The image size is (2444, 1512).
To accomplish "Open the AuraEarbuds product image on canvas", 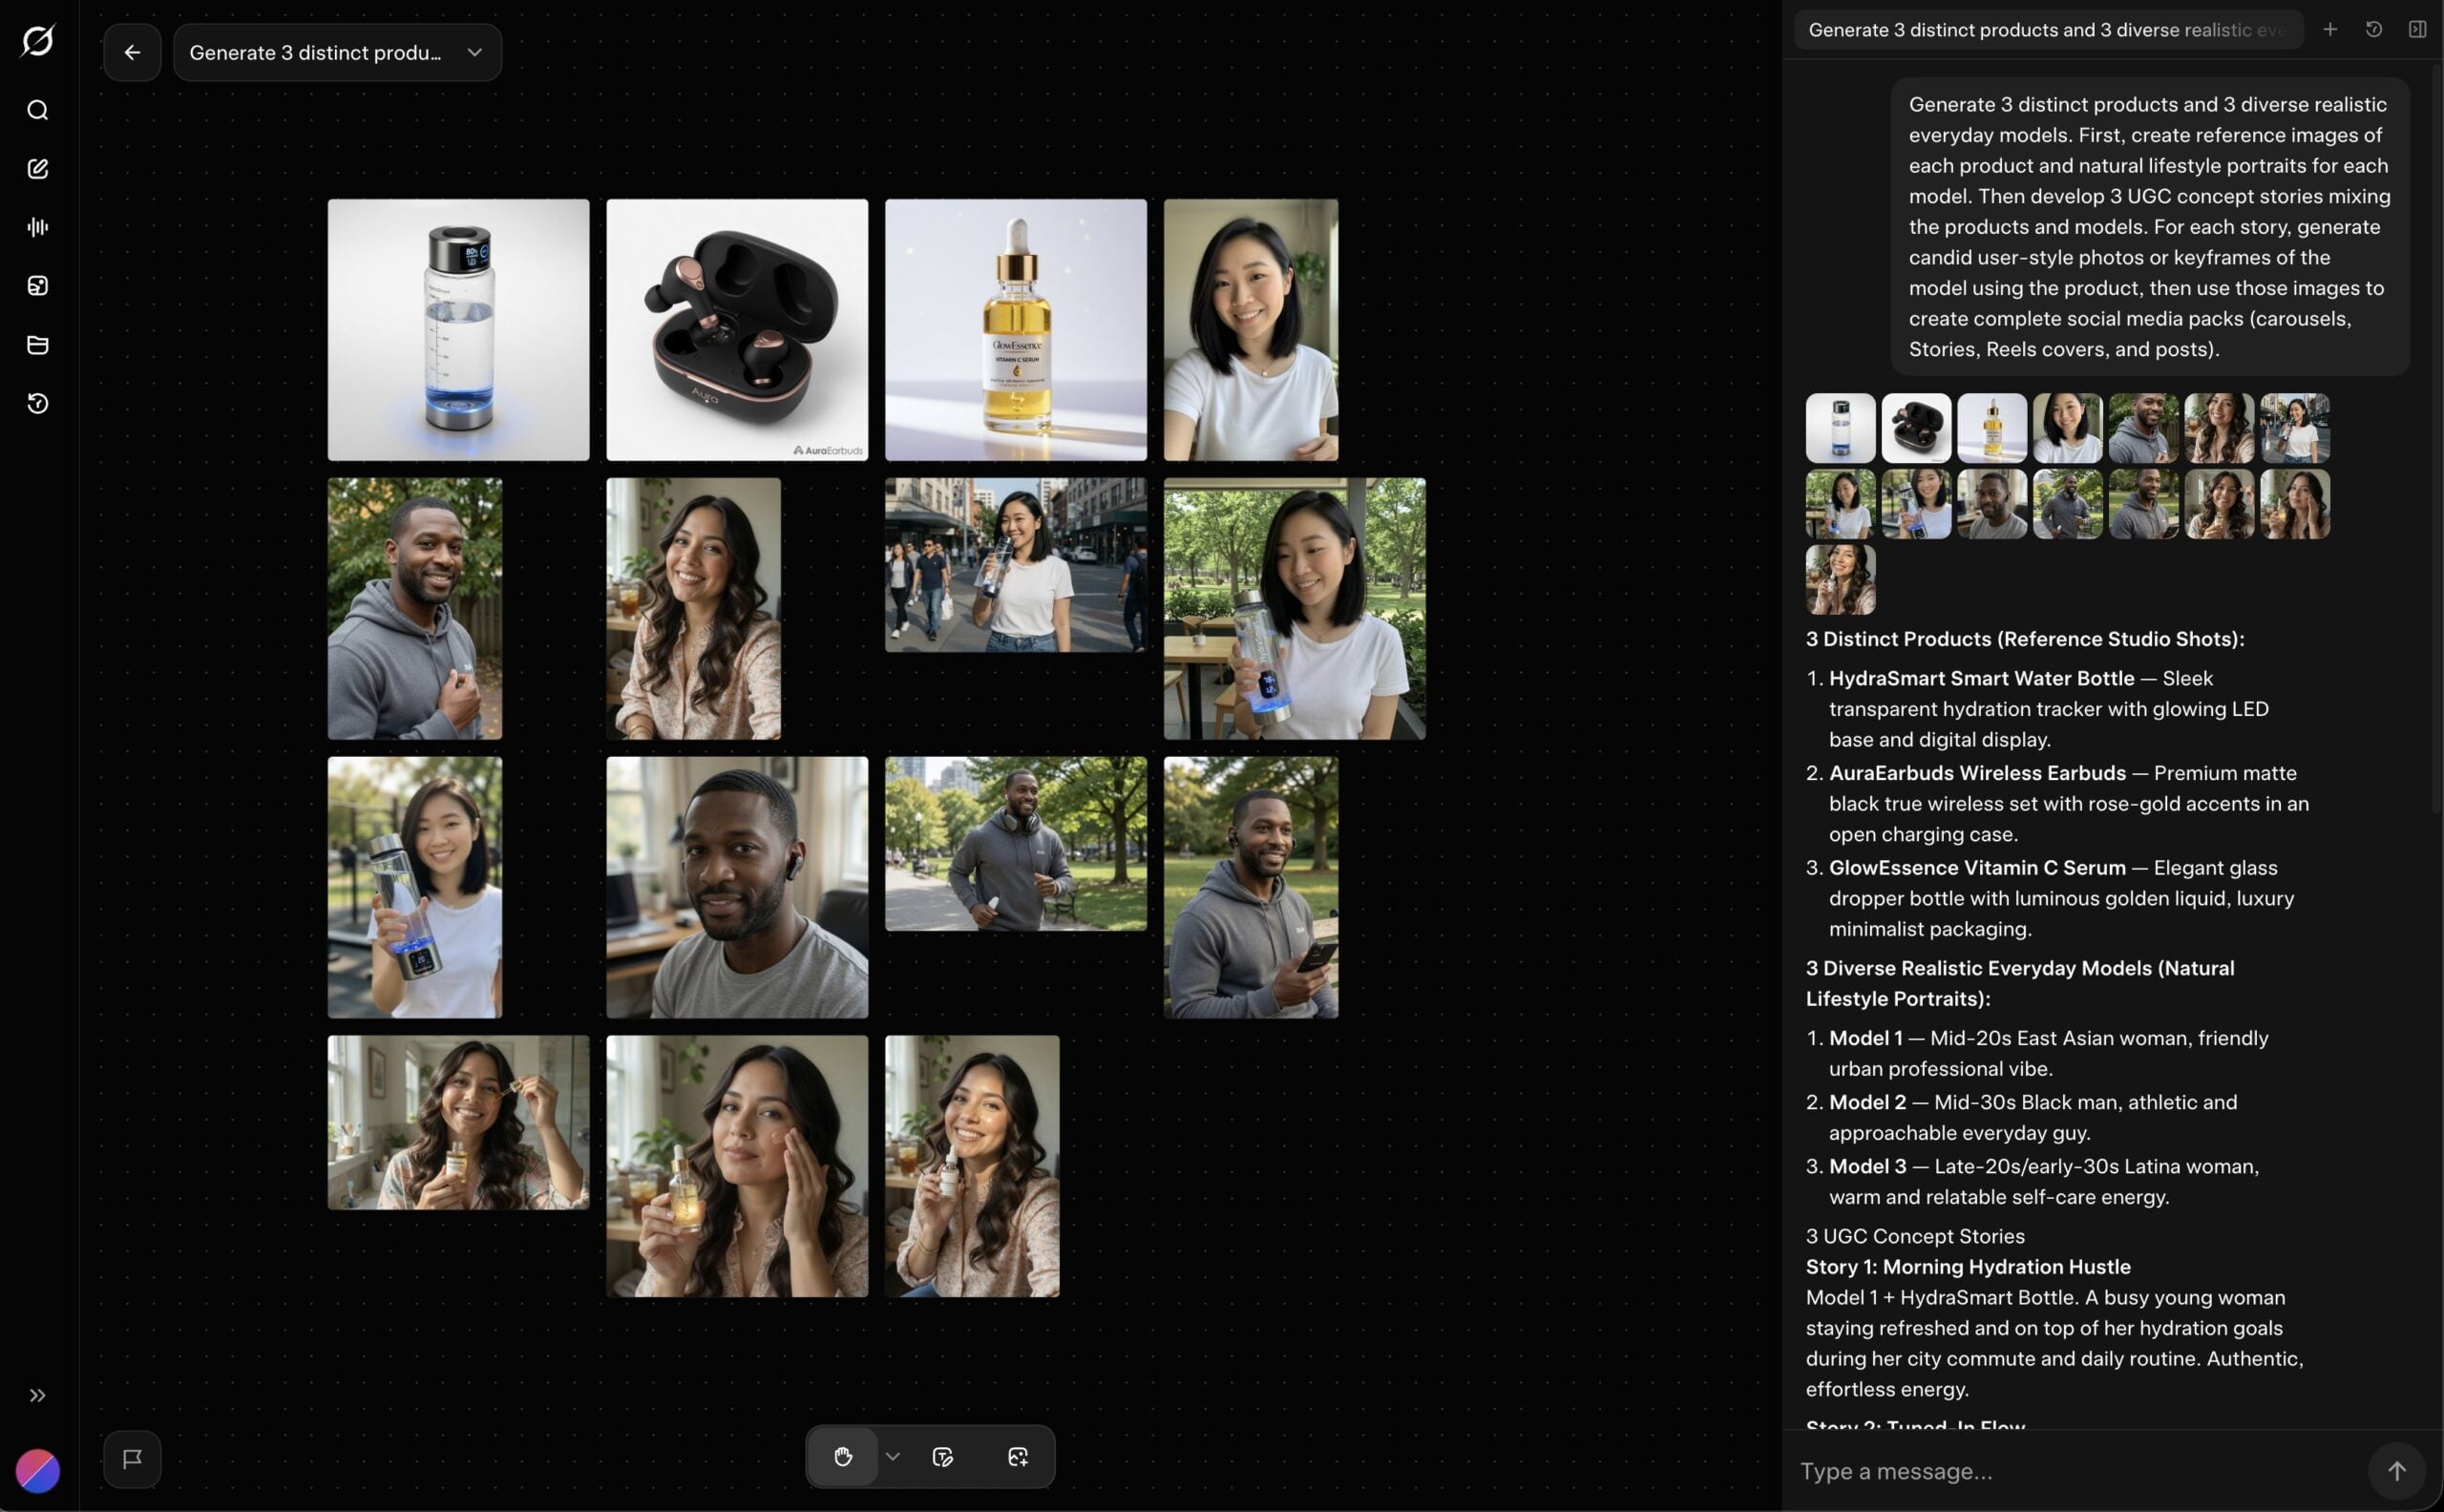I will coord(737,330).
